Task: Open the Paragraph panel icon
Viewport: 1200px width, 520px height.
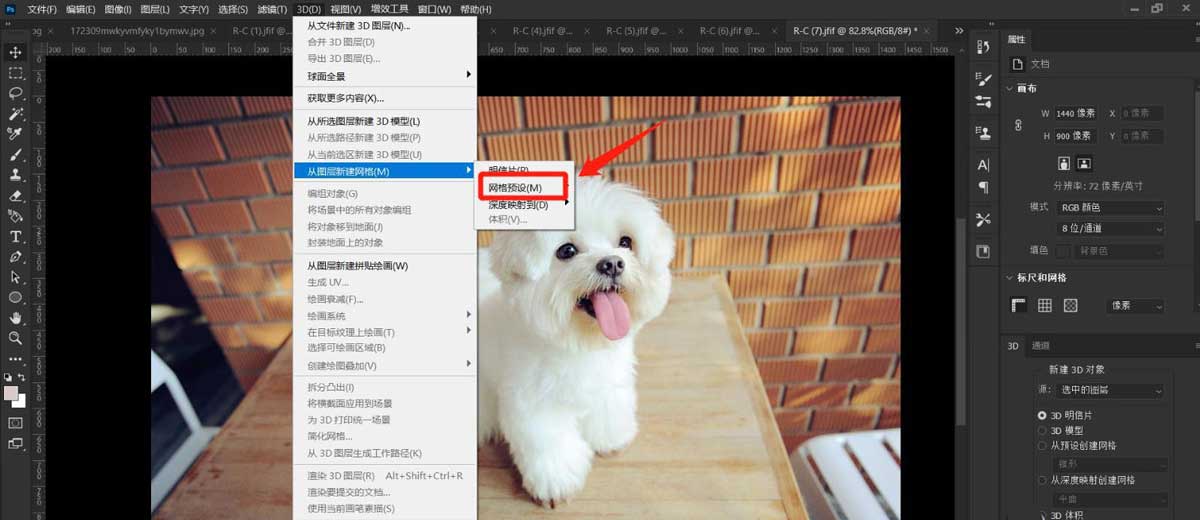Action: click(984, 187)
